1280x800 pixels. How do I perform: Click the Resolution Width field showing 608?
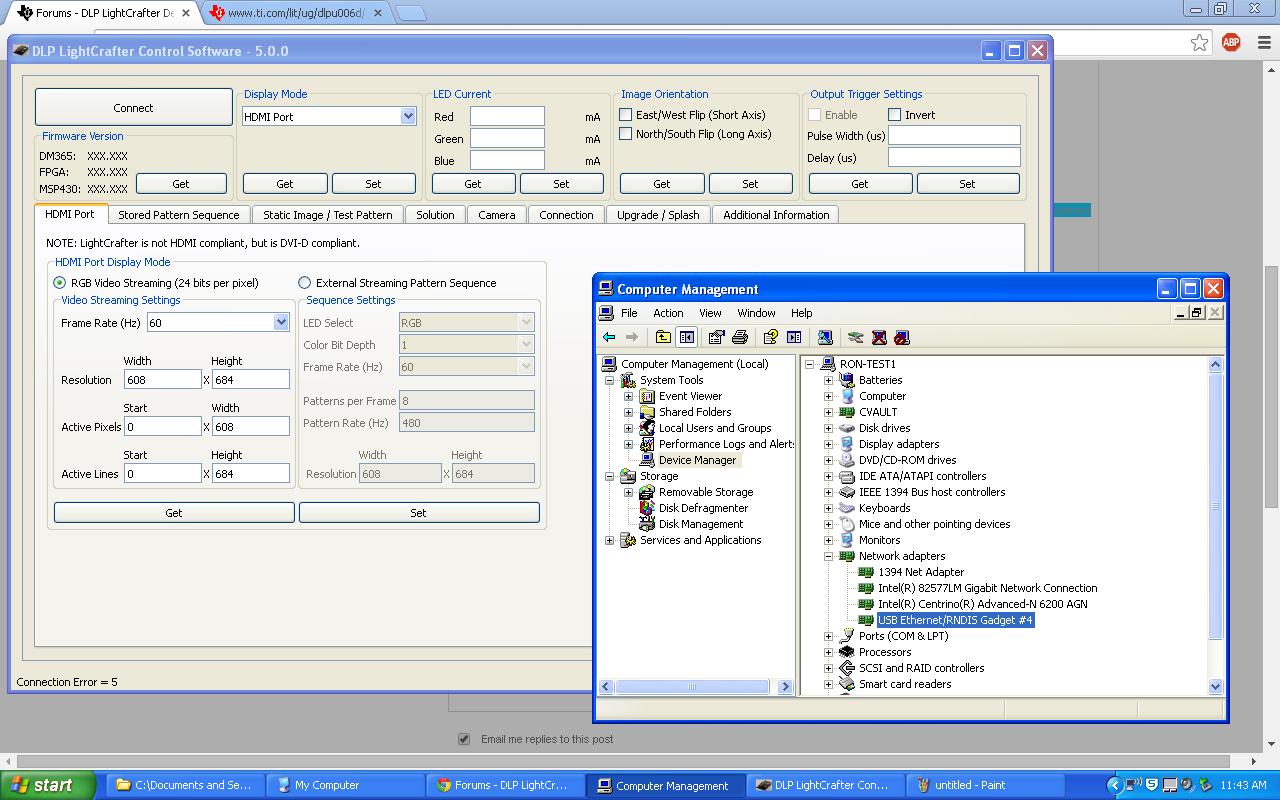pyautogui.click(x=163, y=380)
